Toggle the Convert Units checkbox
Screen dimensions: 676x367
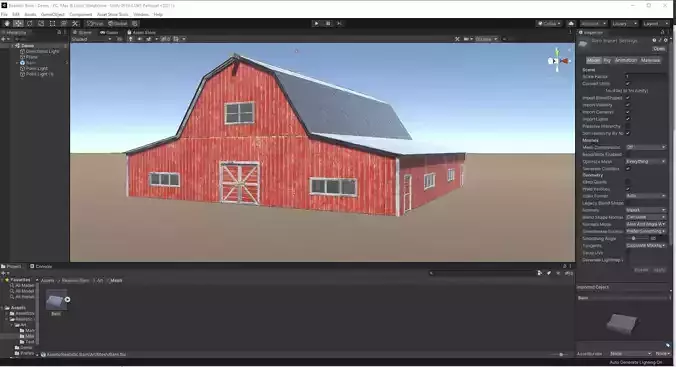coord(628,84)
